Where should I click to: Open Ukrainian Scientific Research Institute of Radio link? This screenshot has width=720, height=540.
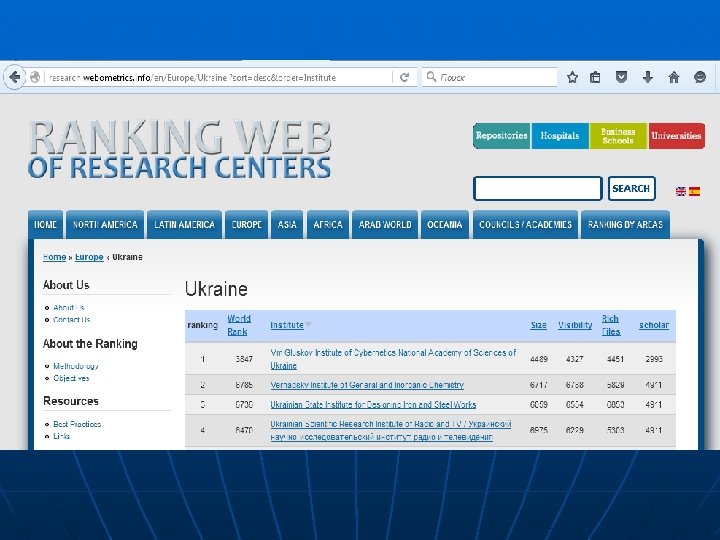pos(391,431)
